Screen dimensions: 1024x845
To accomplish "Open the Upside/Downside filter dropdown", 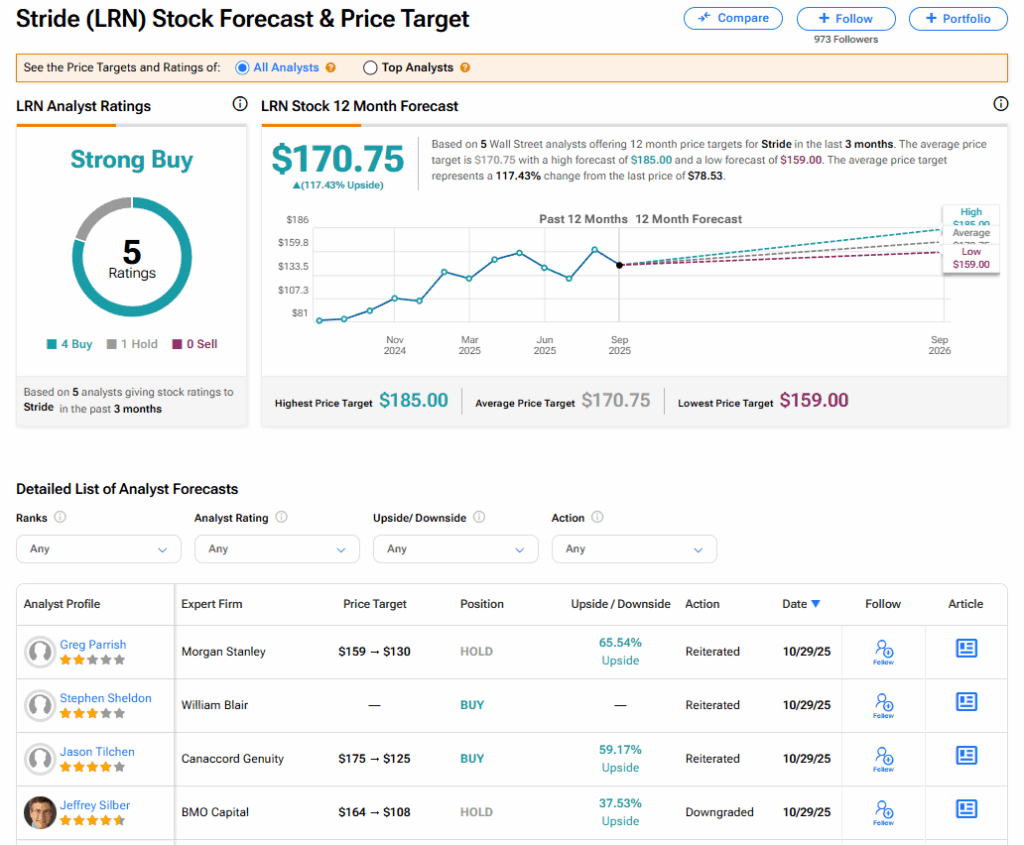I will pyautogui.click(x=455, y=549).
